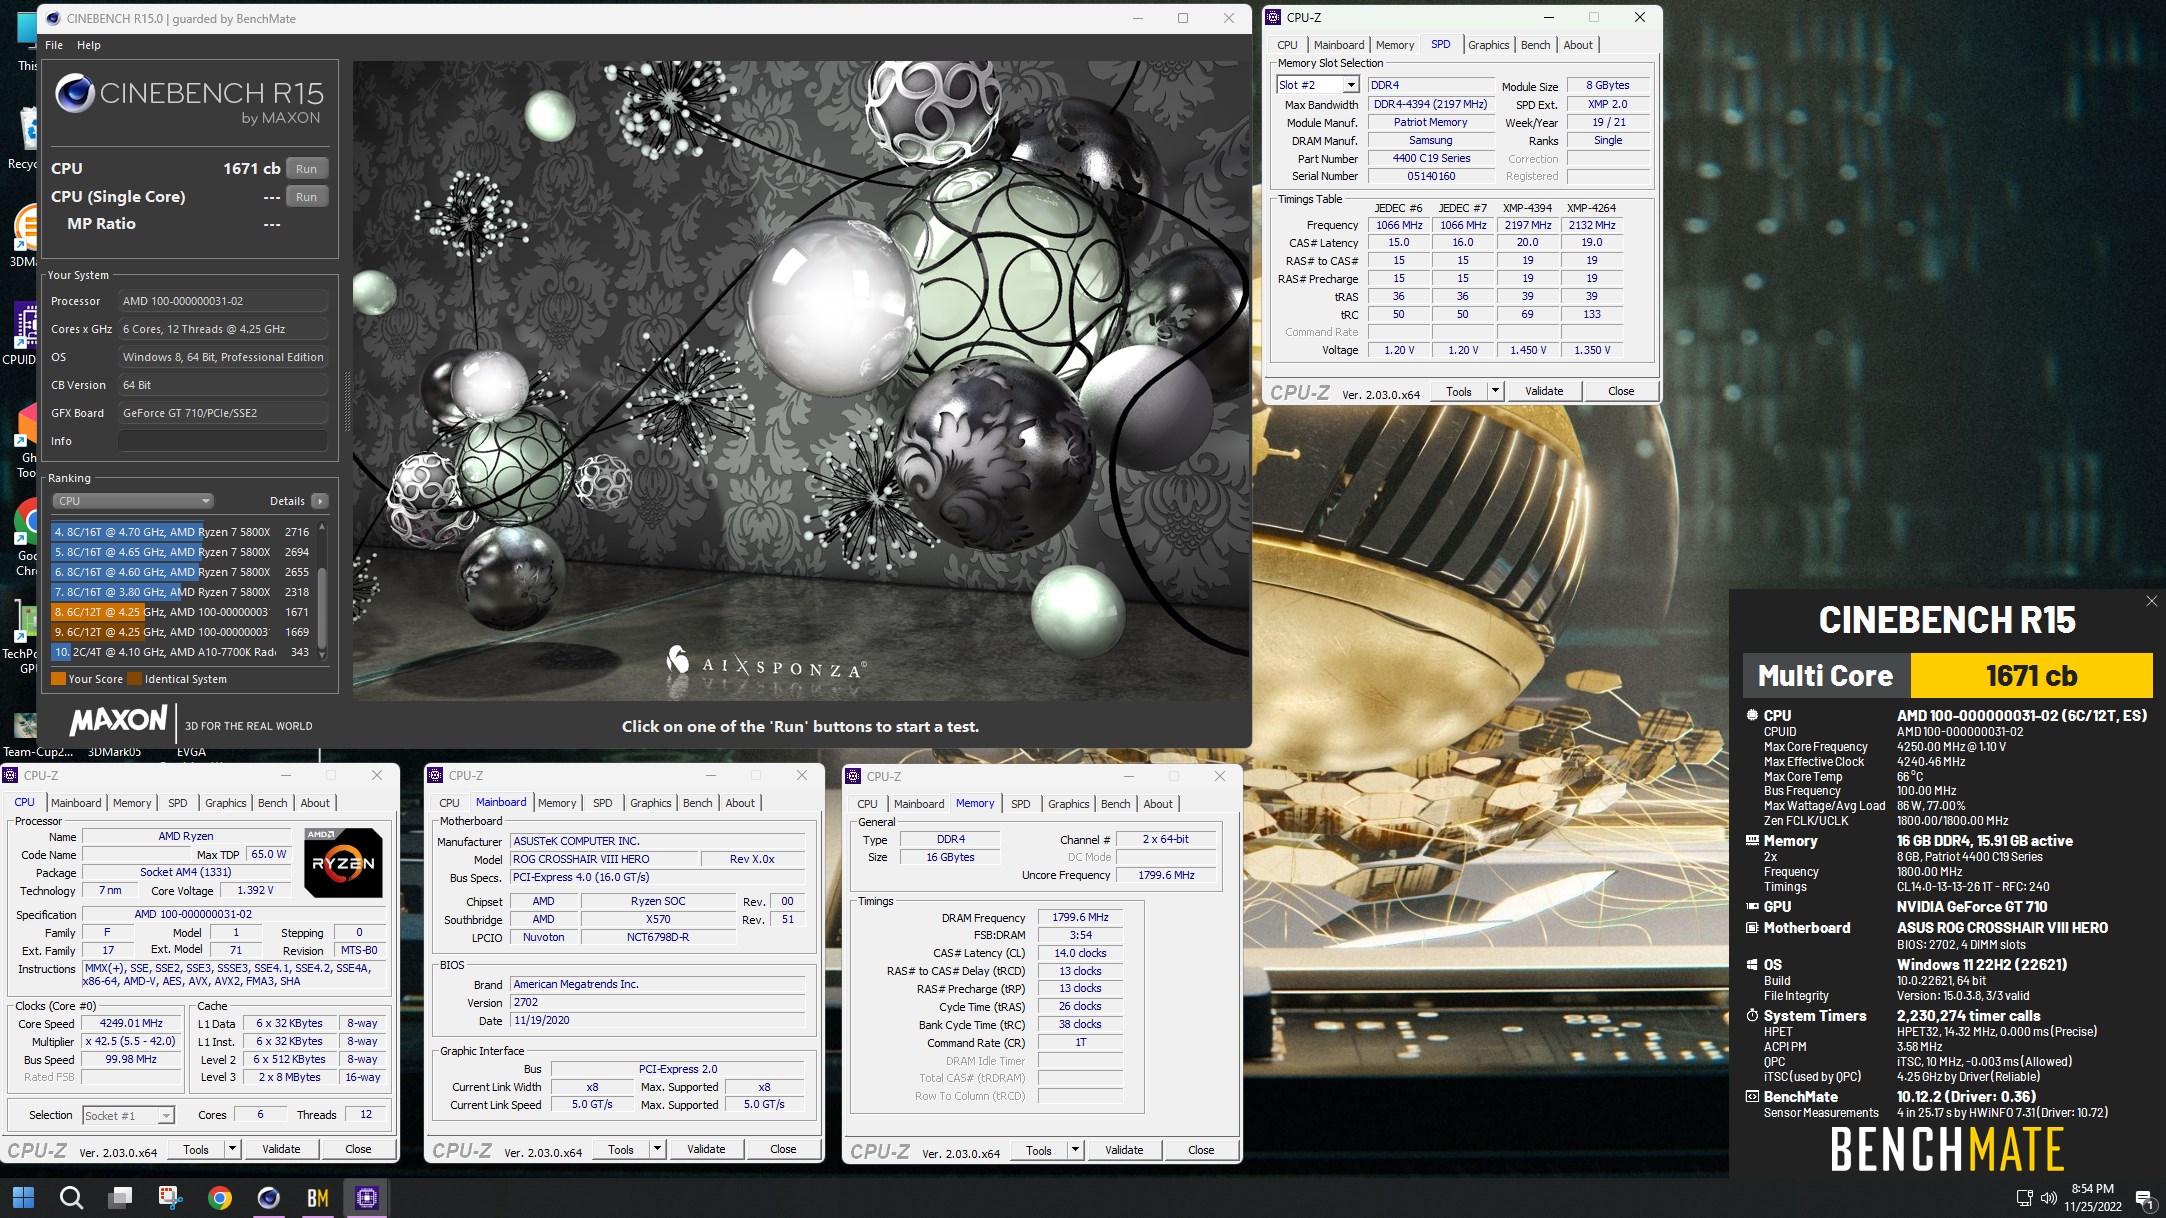Viewport: 2166px width, 1218px height.
Task: Switch to BenchMate taskbar icon
Action: pos(317,1197)
